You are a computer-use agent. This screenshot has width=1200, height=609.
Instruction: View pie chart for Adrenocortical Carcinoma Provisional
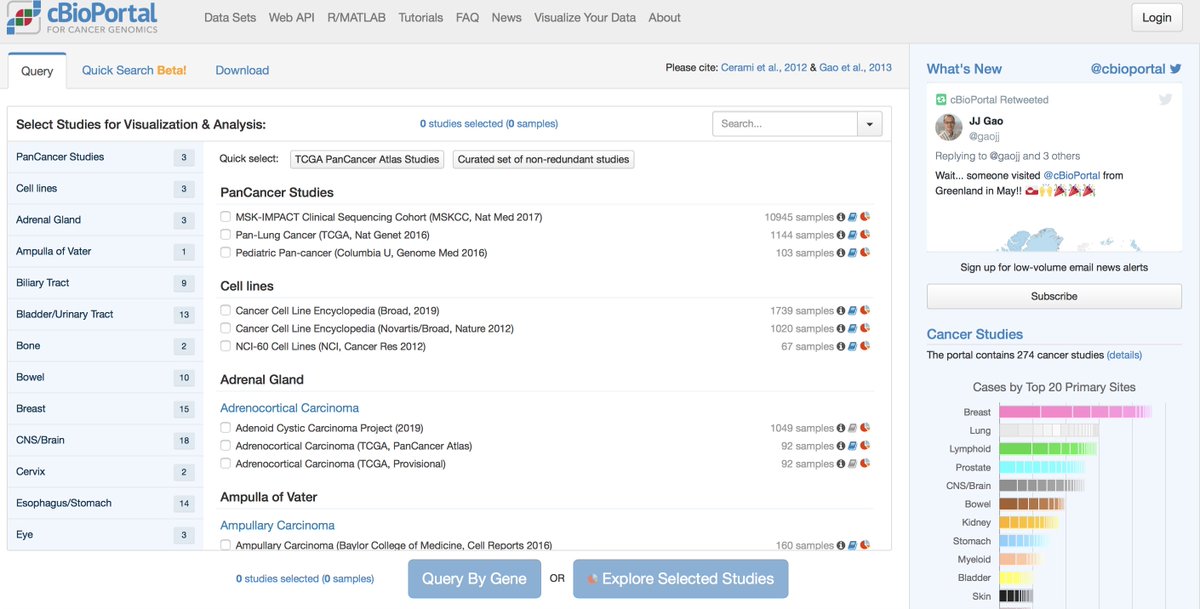click(x=865, y=464)
